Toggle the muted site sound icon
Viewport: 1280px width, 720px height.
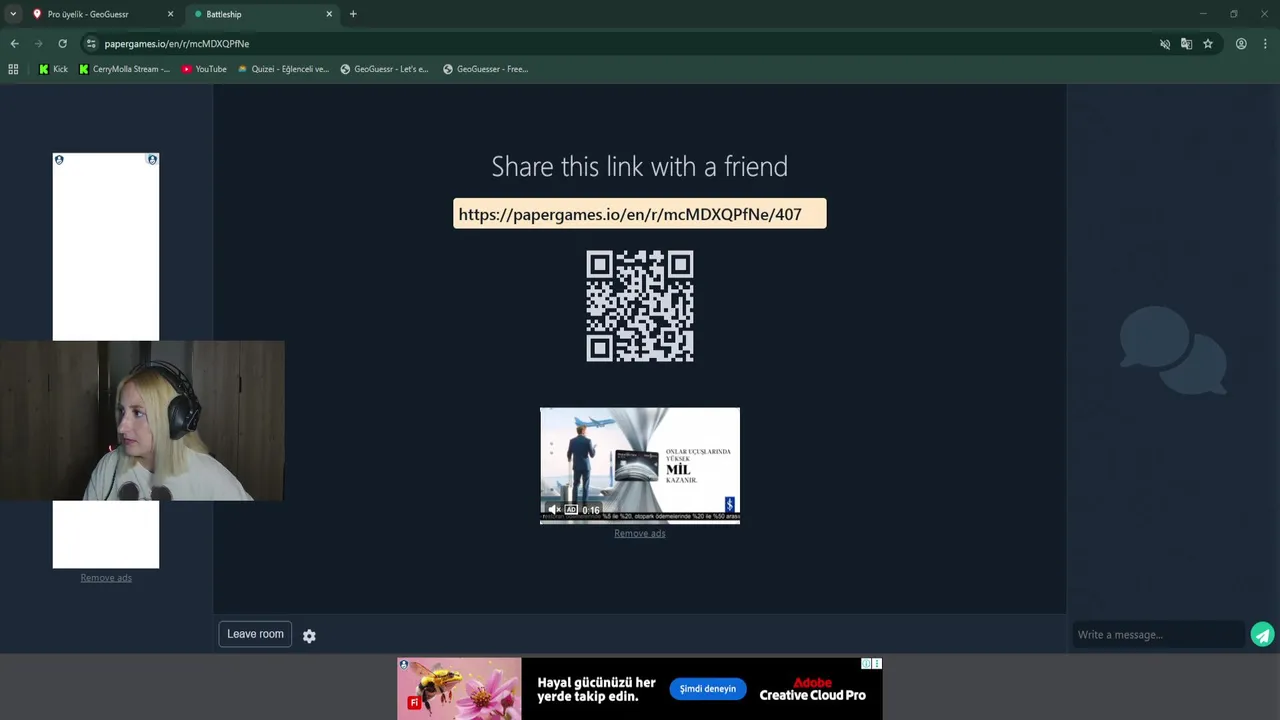(x=1165, y=44)
